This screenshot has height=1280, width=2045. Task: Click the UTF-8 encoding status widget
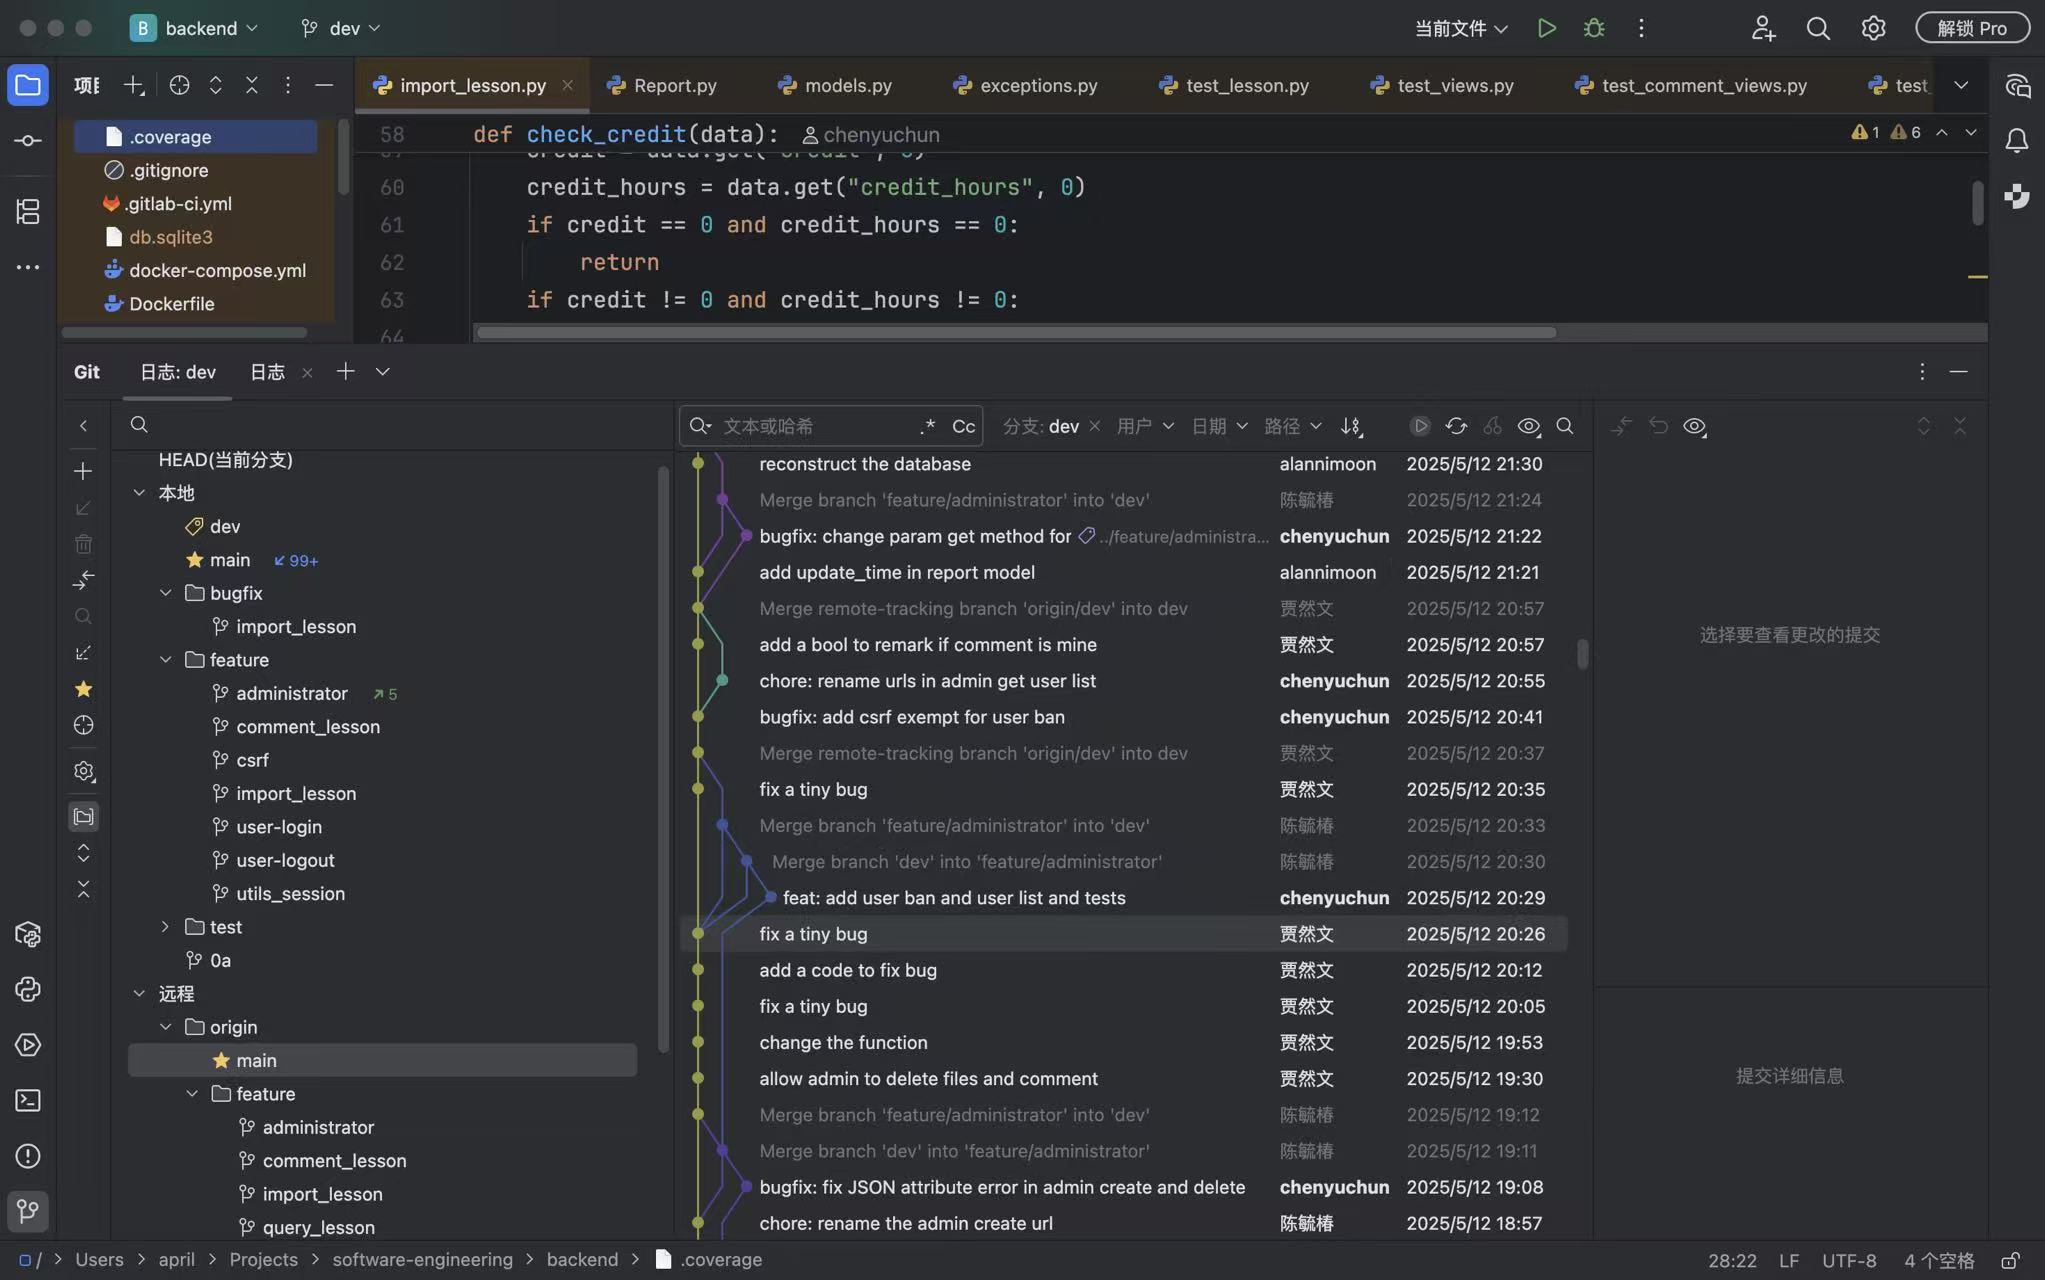1849,1260
